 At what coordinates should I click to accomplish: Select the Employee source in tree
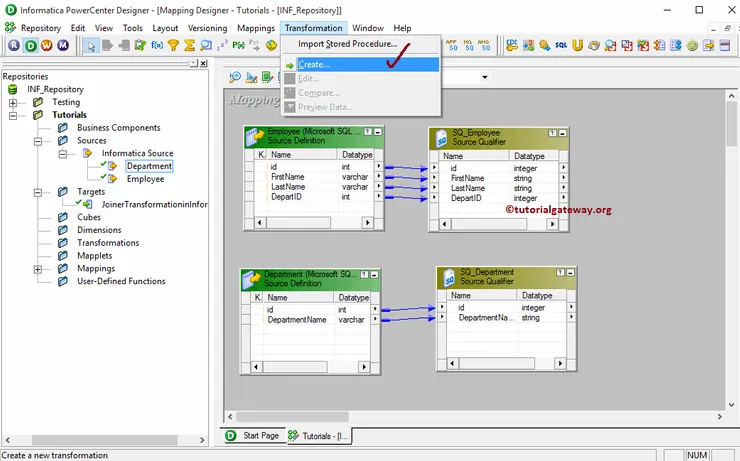[x=145, y=179]
